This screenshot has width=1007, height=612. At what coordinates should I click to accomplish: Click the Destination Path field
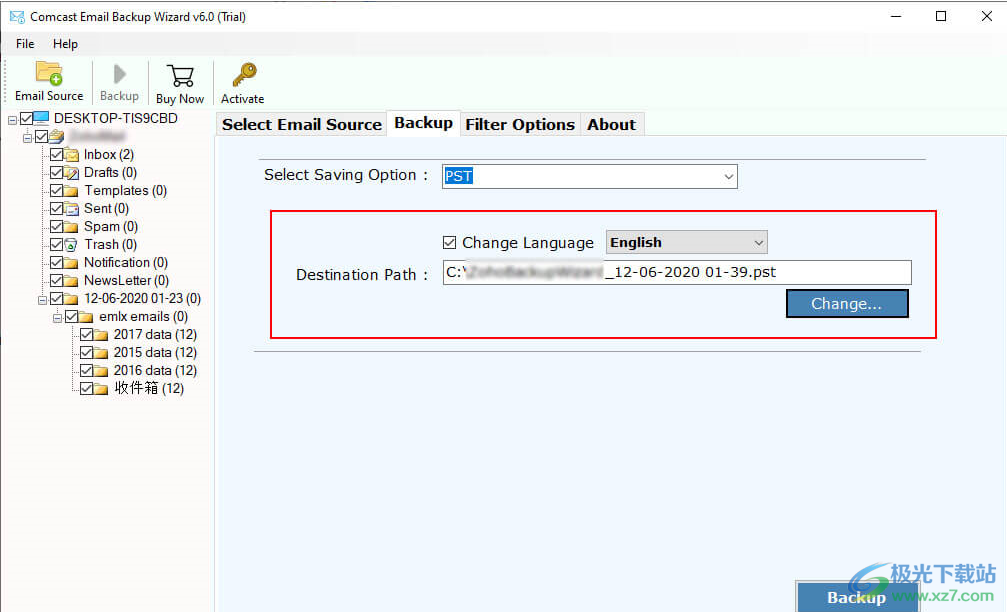tap(677, 272)
